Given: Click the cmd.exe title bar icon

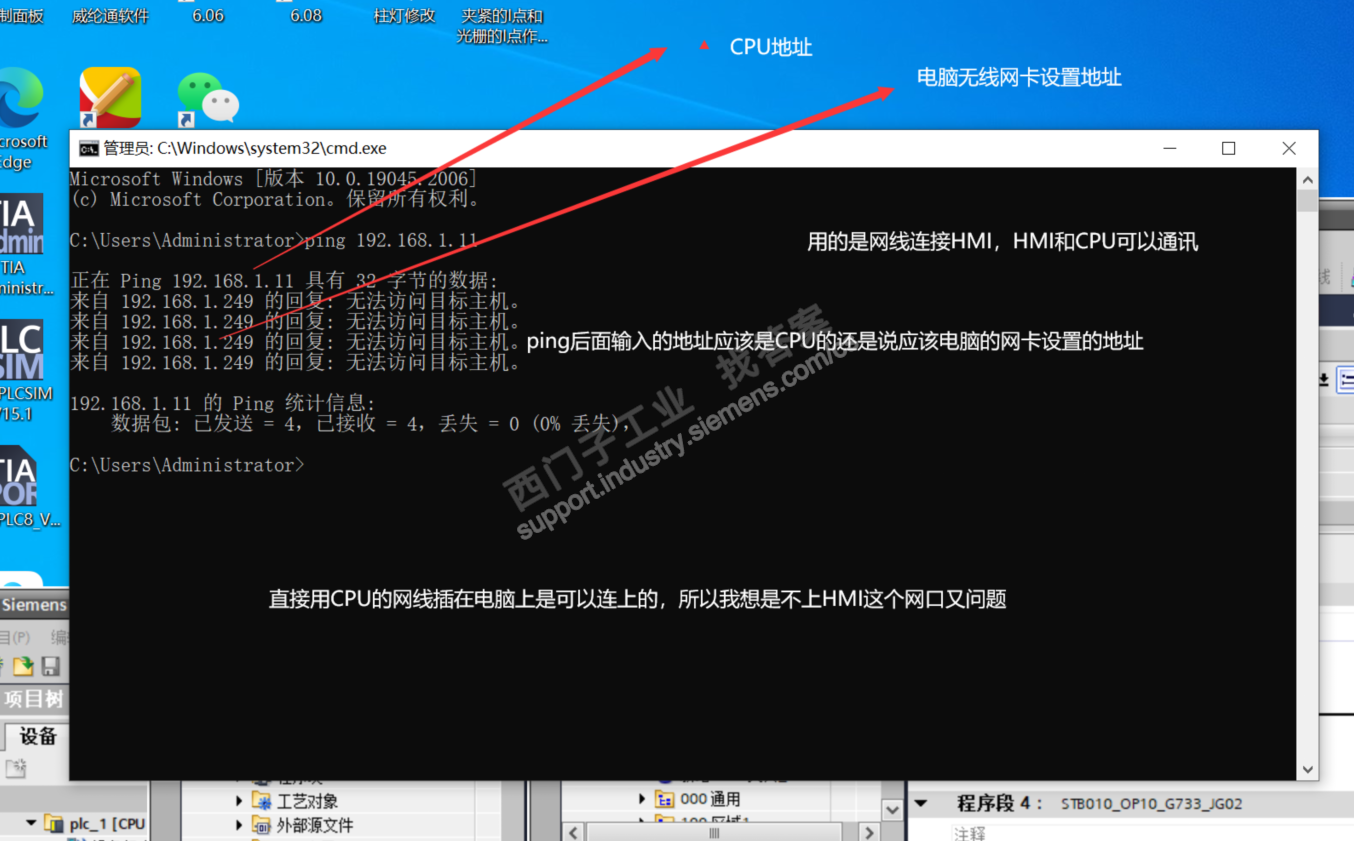Looking at the screenshot, I should [x=89, y=149].
